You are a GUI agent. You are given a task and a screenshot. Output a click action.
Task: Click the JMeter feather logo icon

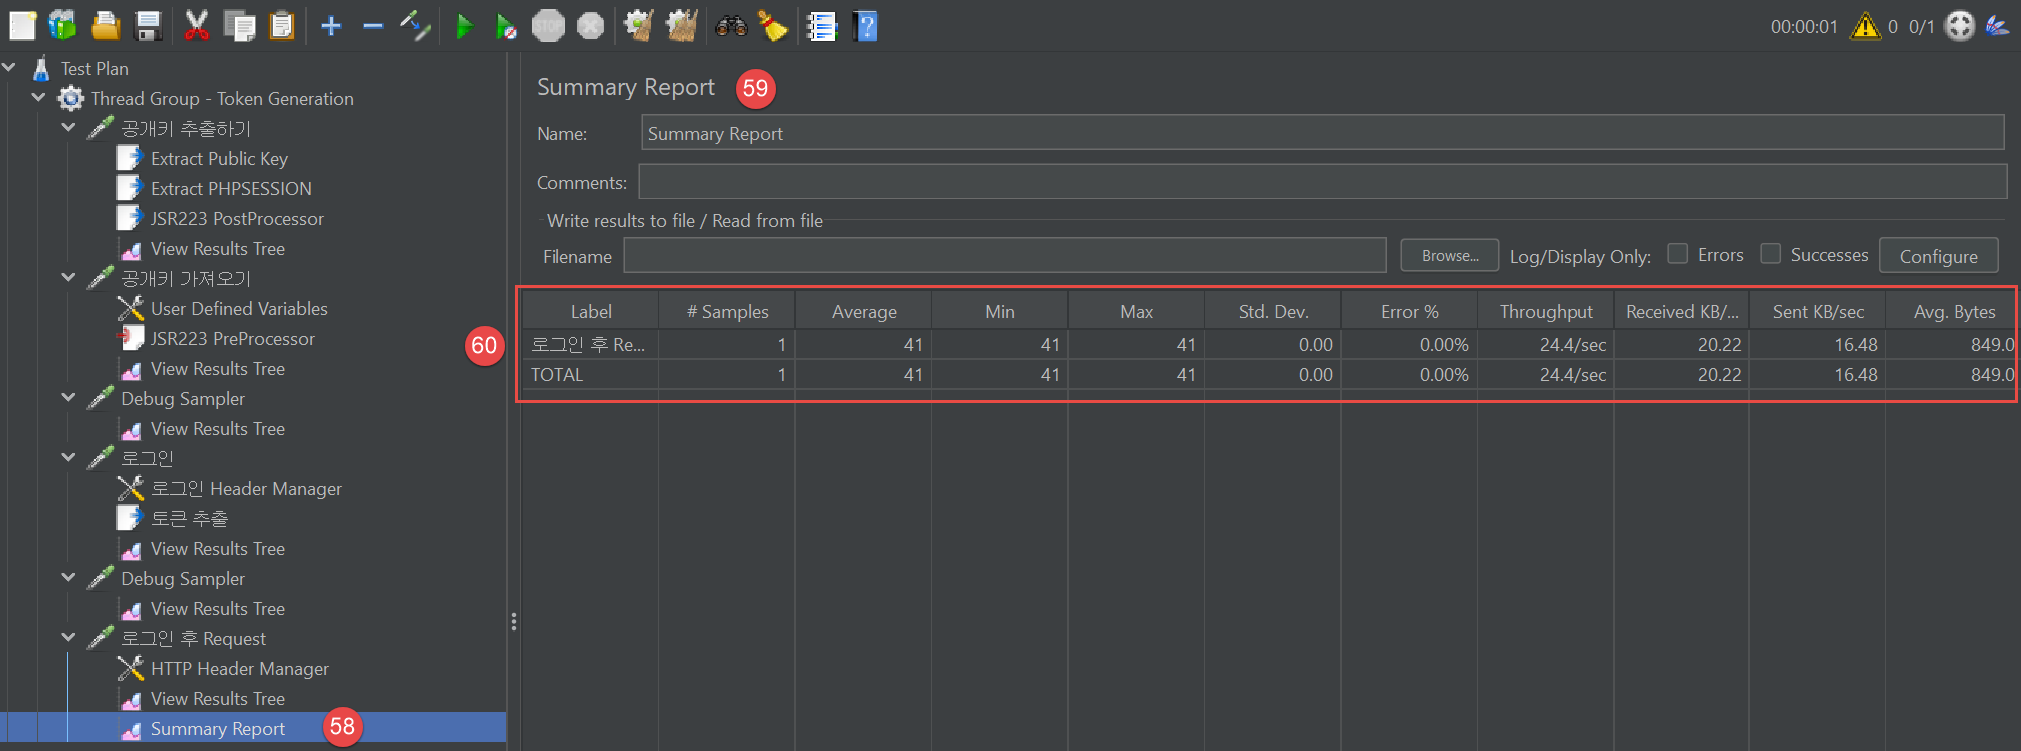click(1997, 26)
